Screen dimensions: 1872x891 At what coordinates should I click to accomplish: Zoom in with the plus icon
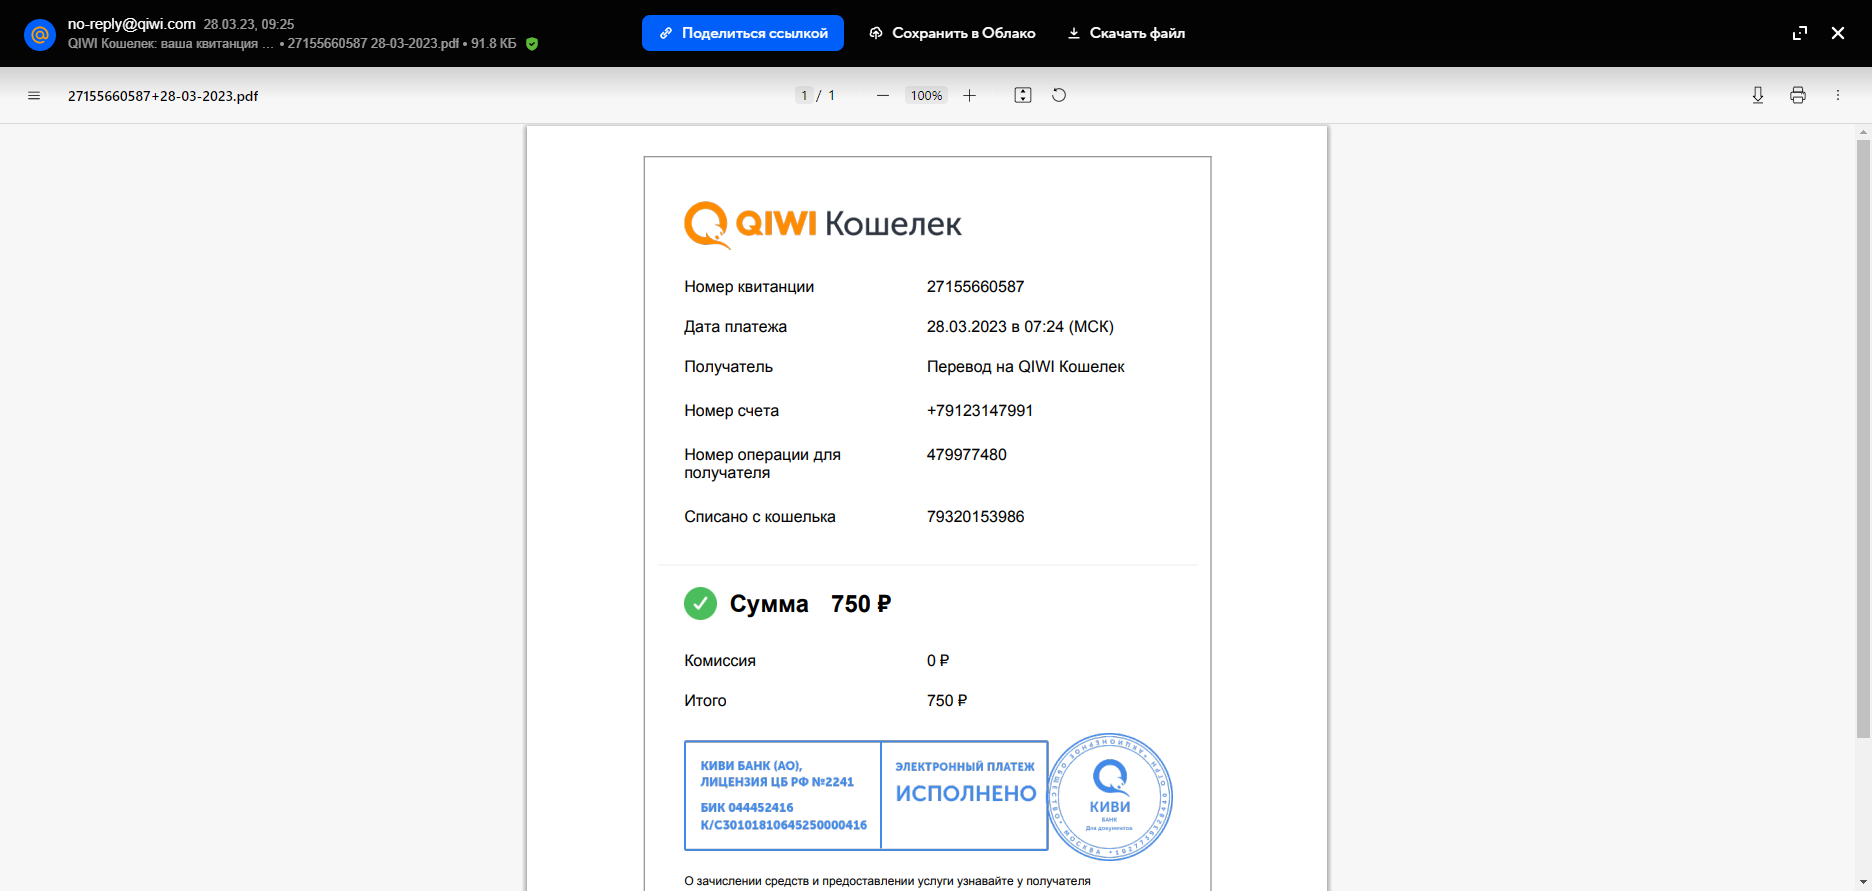[x=969, y=96]
